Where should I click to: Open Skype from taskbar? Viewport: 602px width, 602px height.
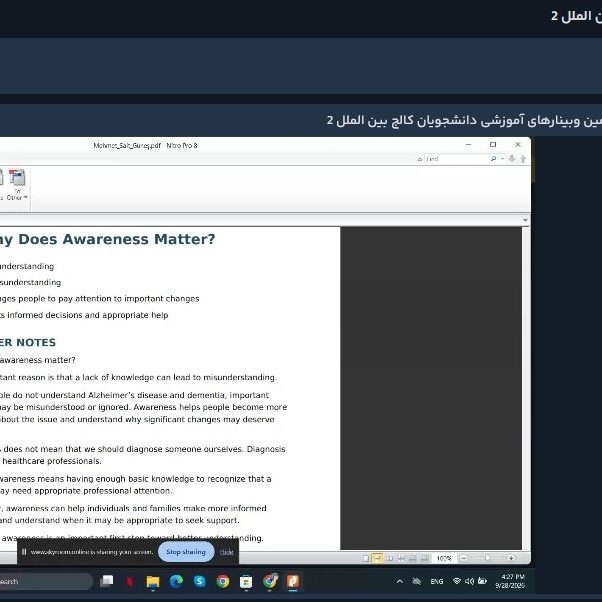click(x=200, y=582)
